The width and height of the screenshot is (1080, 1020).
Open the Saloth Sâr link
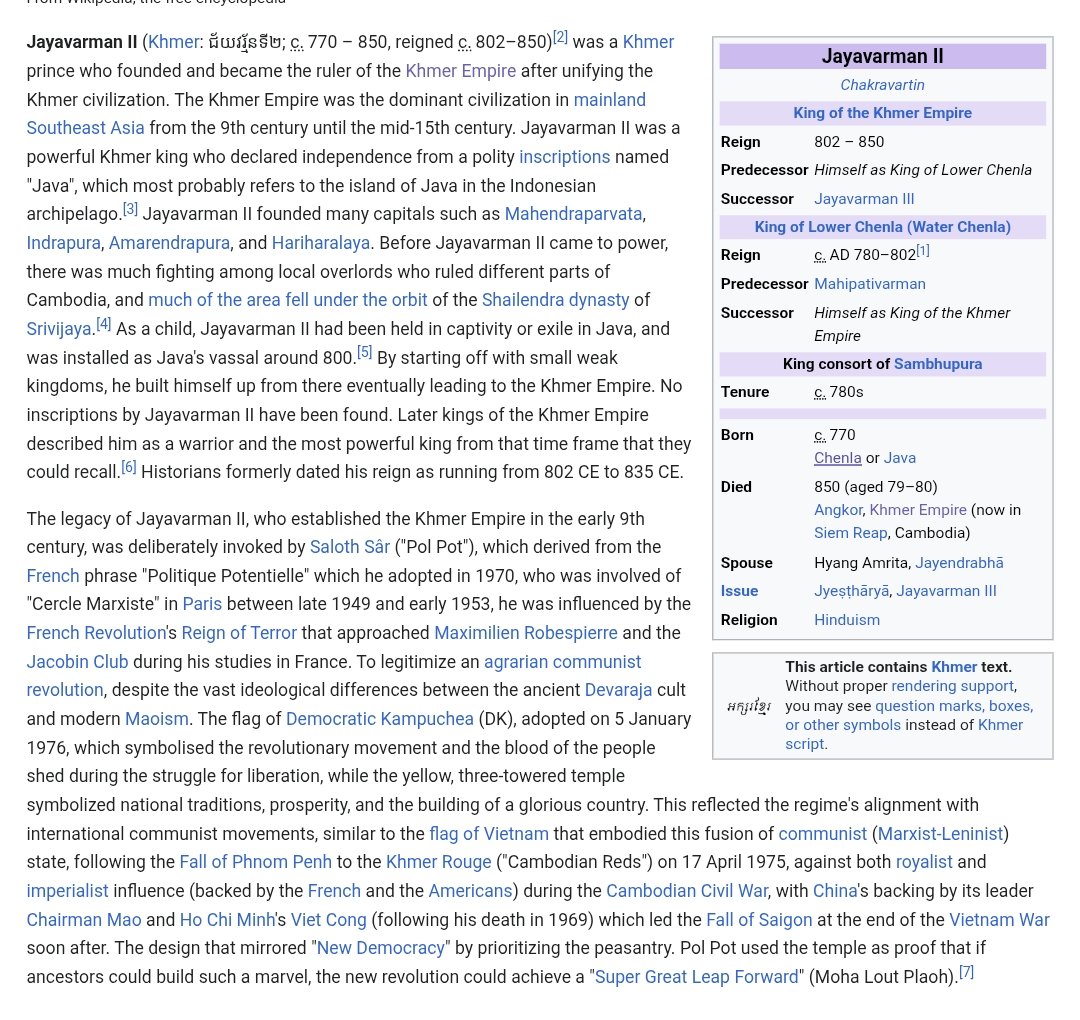point(350,547)
